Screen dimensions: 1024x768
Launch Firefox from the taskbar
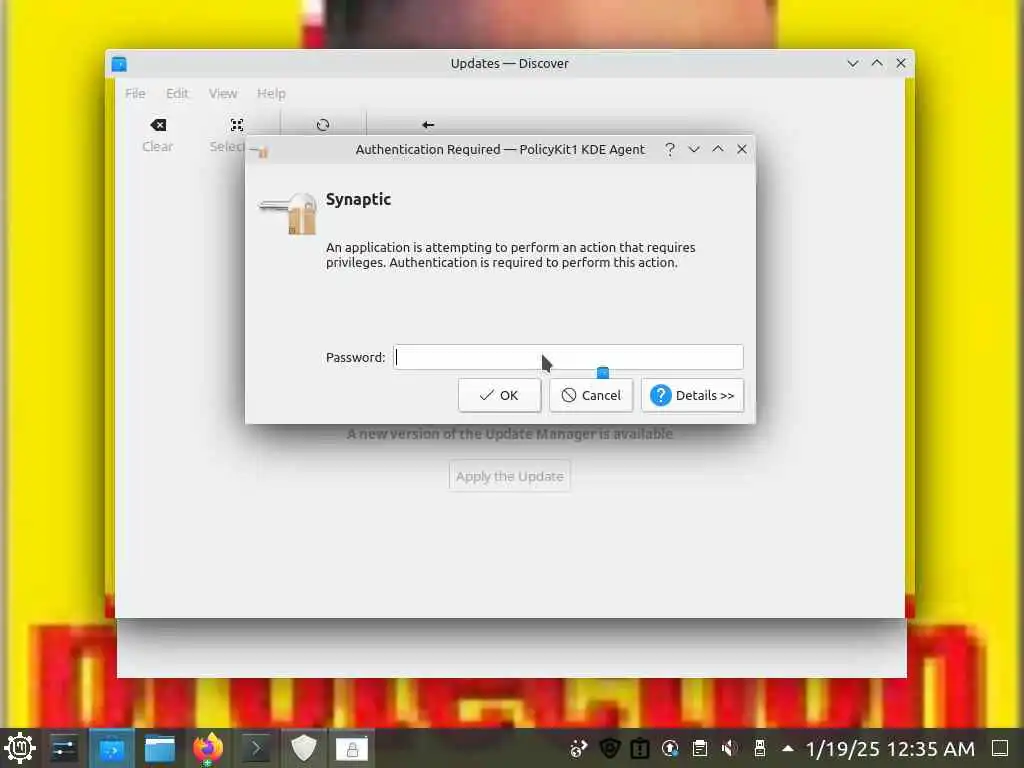(208, 748)
